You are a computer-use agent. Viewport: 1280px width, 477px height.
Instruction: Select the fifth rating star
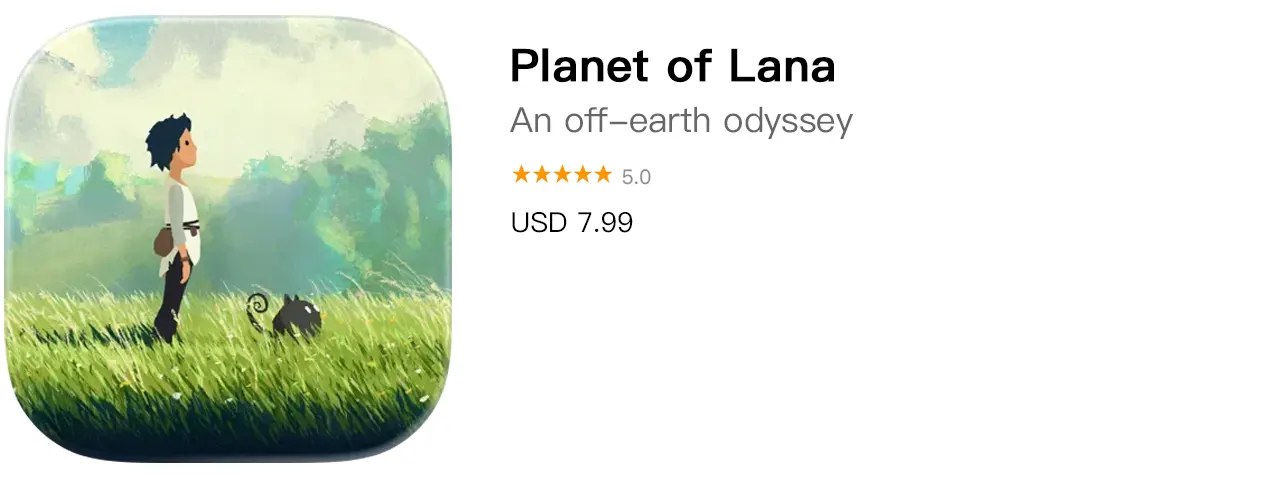602,175
